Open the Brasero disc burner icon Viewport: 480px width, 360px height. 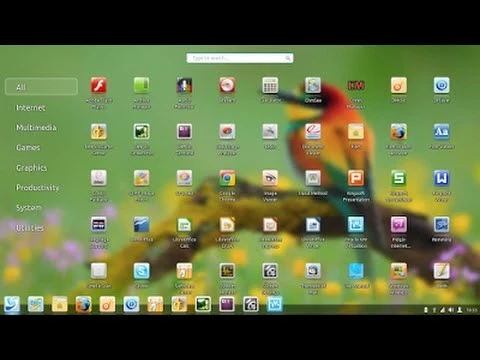(x=227, y=85)
